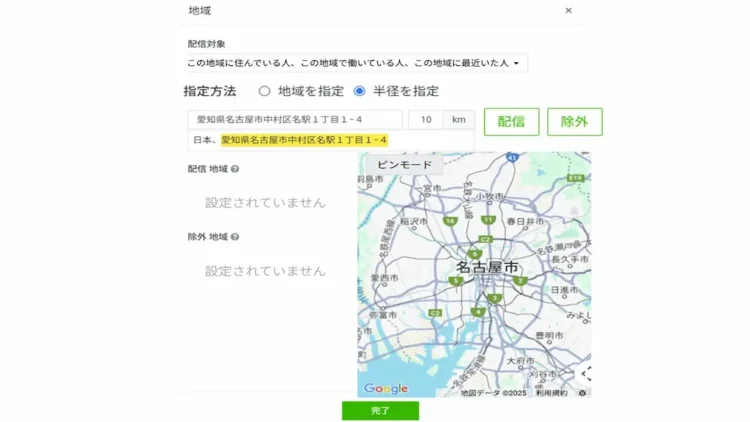Viewport: 750px width, 422px height.
Task: Click the address search input field
Action: (295, 120)
